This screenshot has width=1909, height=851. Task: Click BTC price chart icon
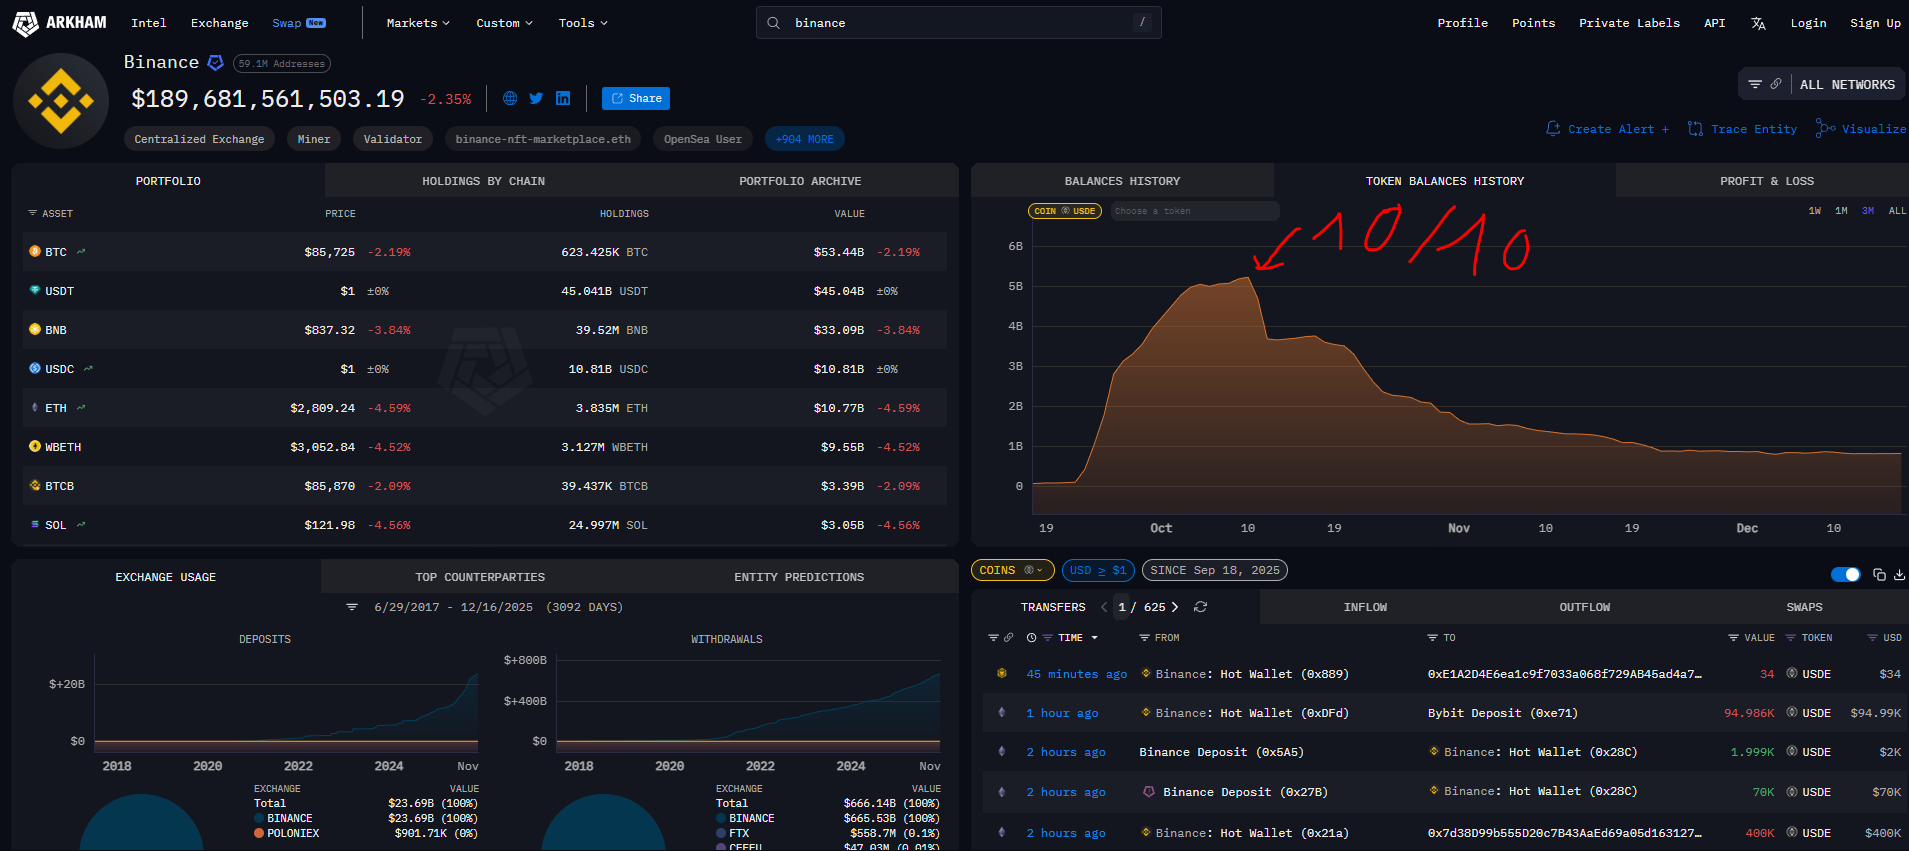[81, 252]
